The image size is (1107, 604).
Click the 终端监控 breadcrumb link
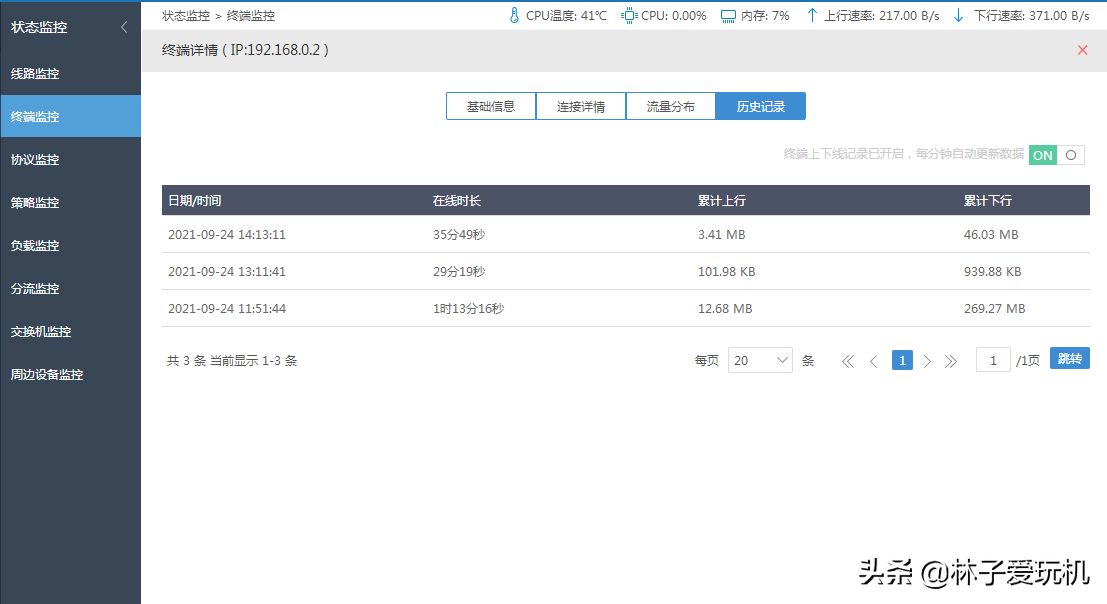(251, 16)
